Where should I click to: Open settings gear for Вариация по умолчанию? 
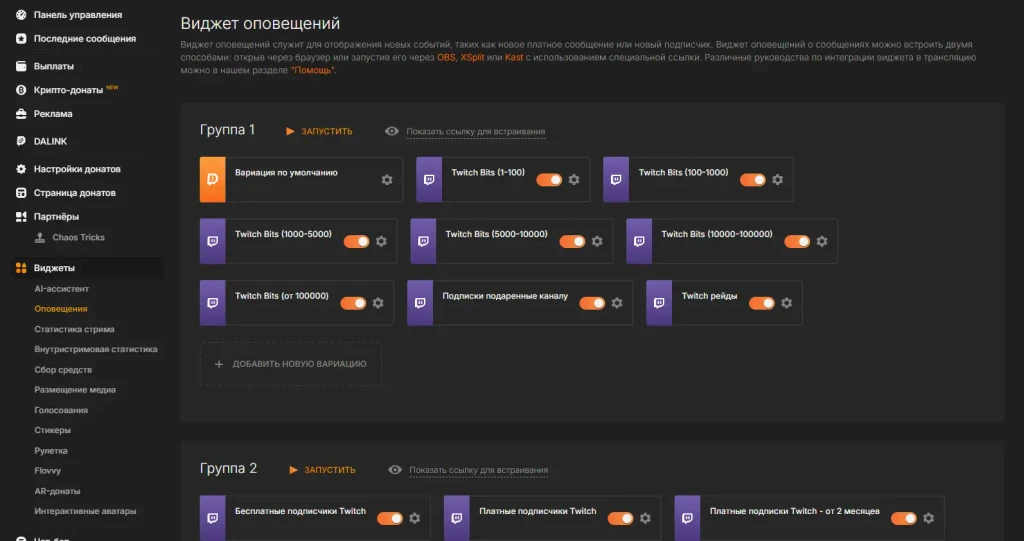(387, 180)
